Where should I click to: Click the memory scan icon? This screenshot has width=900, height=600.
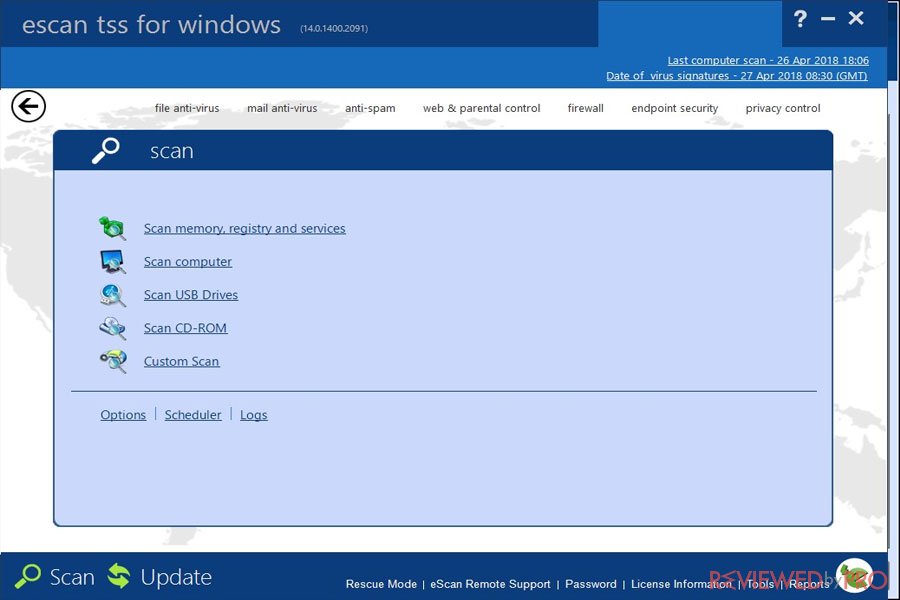[x=112, y=228]
